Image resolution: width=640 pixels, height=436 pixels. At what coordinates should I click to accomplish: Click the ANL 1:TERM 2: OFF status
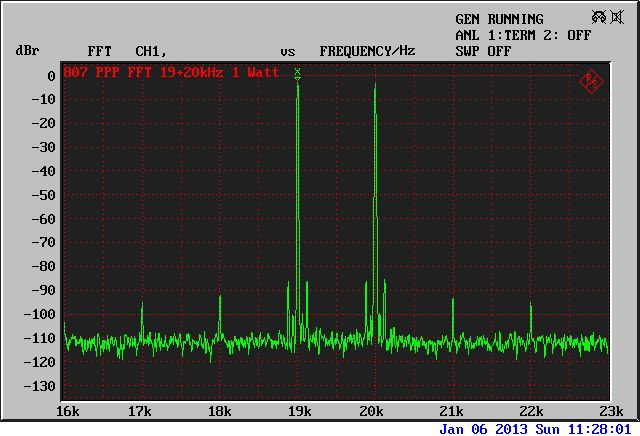pyautogui.click(x=522, y=34)
